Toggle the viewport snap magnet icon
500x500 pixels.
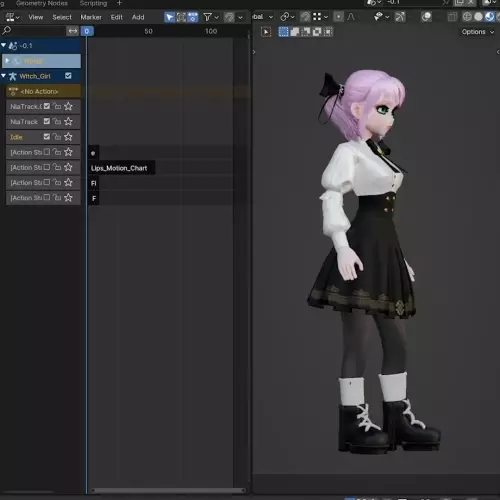click(305, 17)
